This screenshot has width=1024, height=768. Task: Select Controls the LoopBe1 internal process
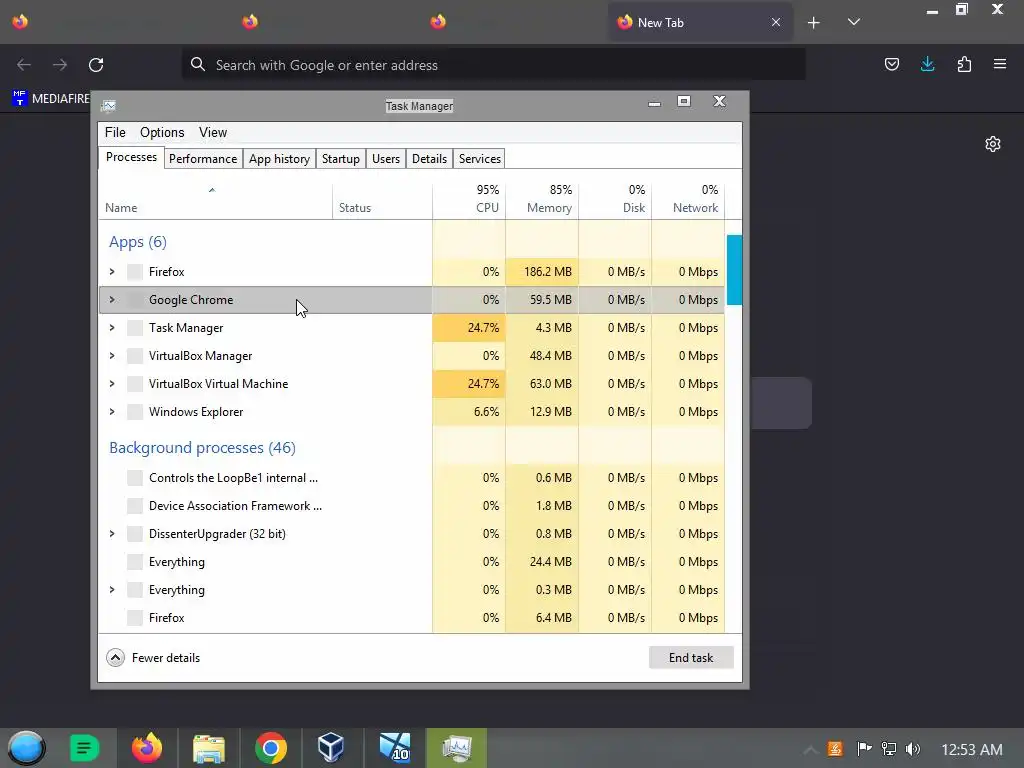click(x=233, y=477)
